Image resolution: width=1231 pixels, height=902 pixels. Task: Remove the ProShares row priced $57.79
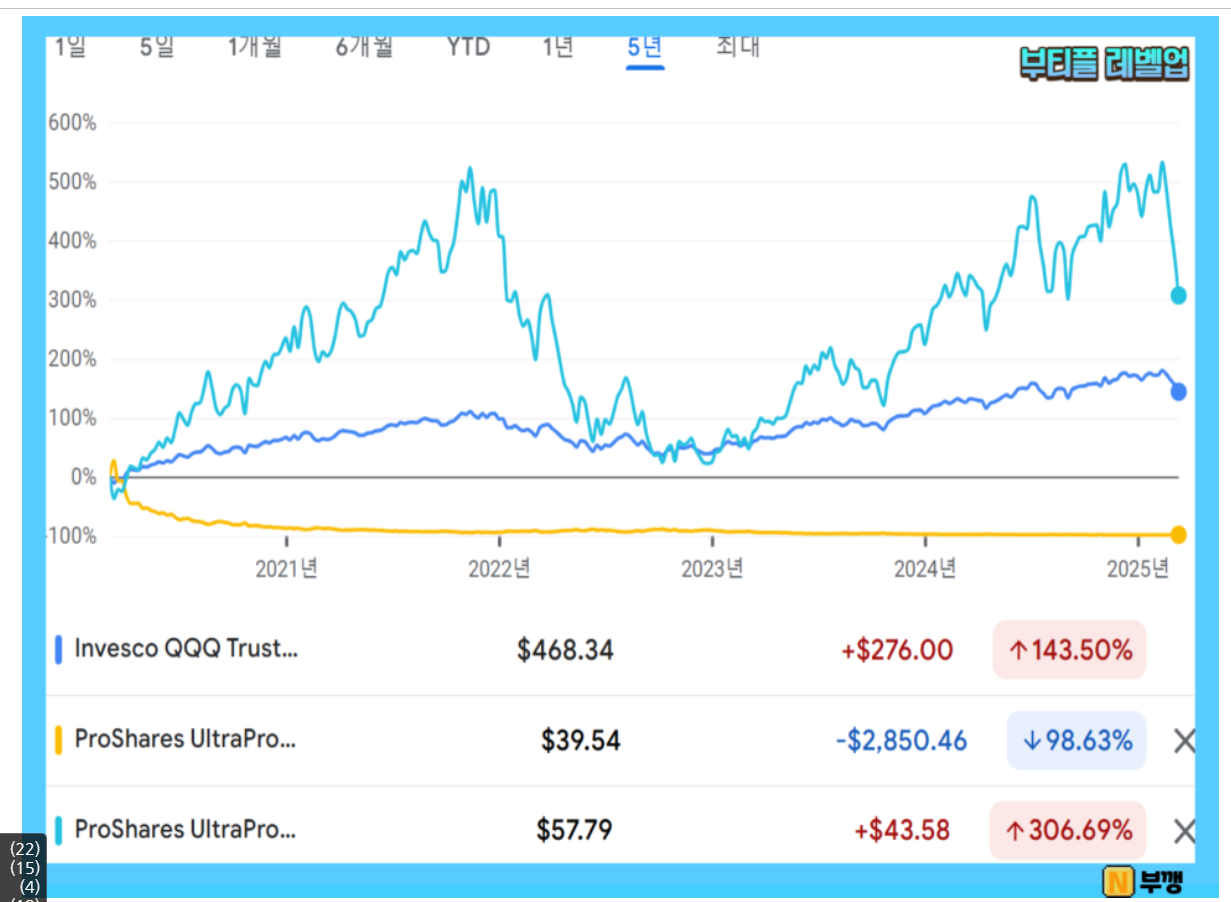(x=1184, y=831)
